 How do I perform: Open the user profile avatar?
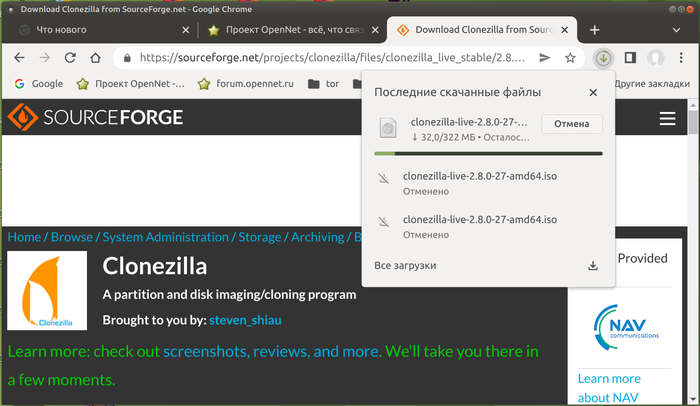[x=655, y=58]
